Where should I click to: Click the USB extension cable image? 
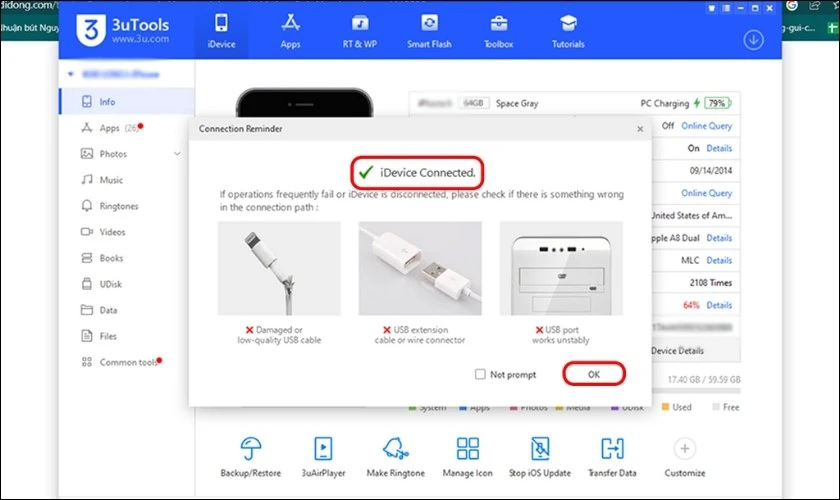[420, 268]
